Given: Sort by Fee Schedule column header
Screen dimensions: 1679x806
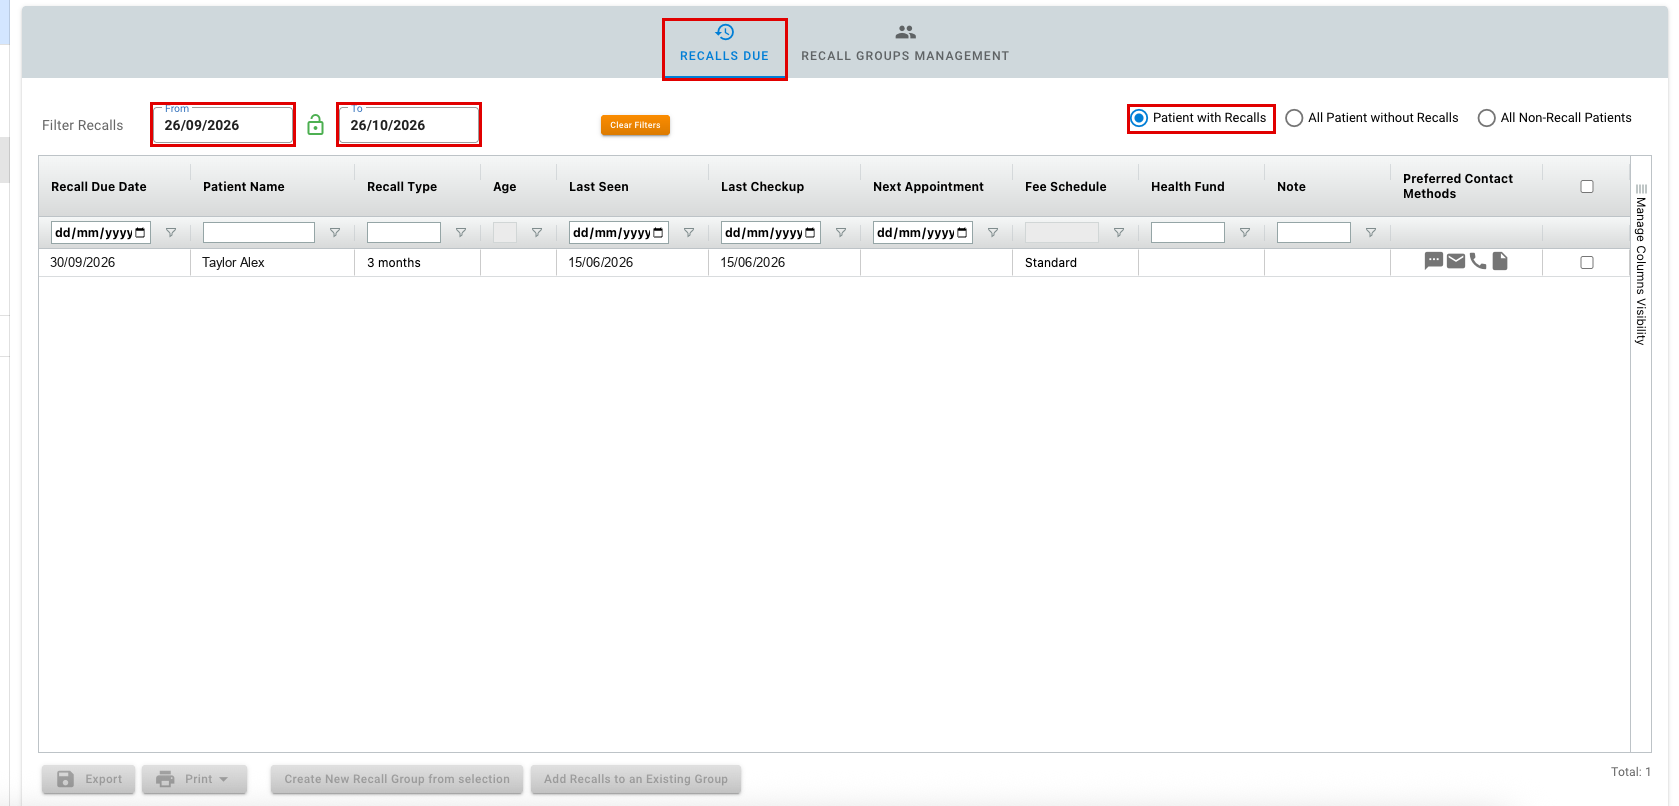Looking at the screenshot, I should click(x=1066, y=187).
